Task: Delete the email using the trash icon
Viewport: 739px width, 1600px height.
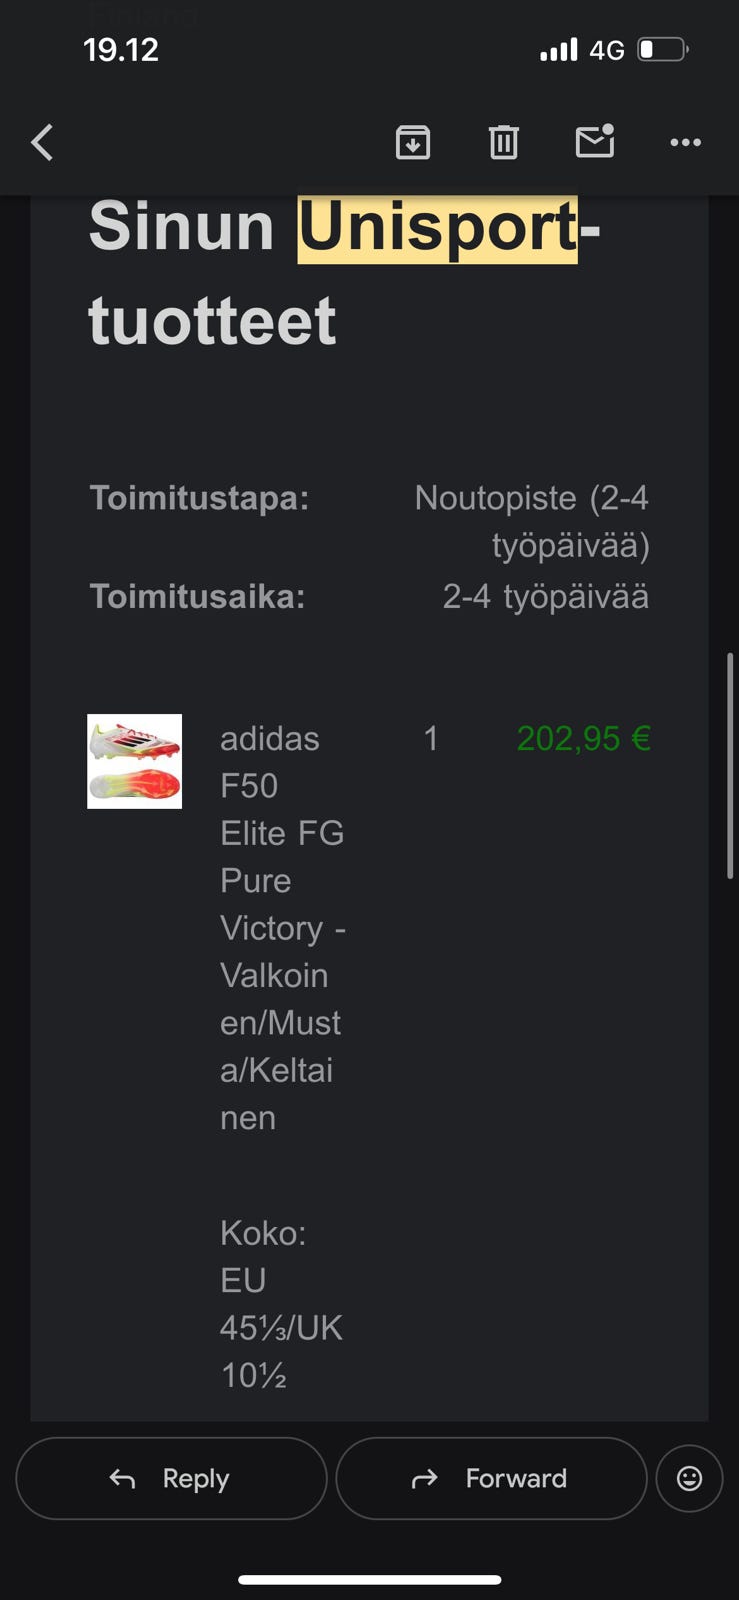Action: [503, 143]
